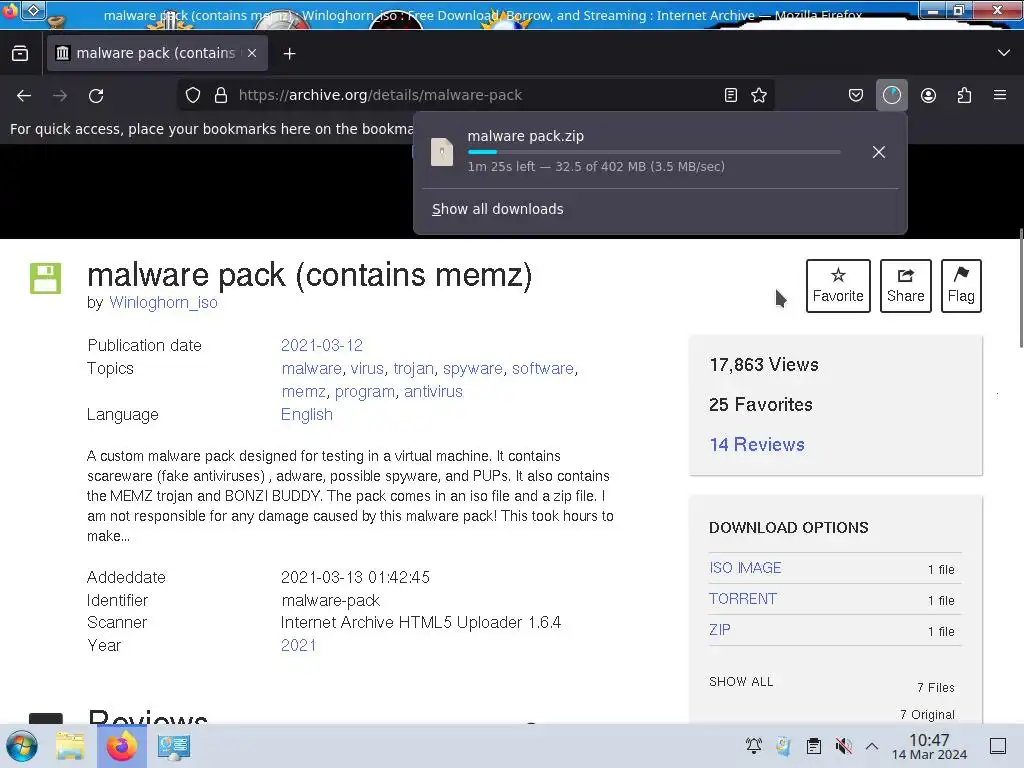Reload the current page
The height and width of the screenshot is (768, 1024).
(96, 95)
